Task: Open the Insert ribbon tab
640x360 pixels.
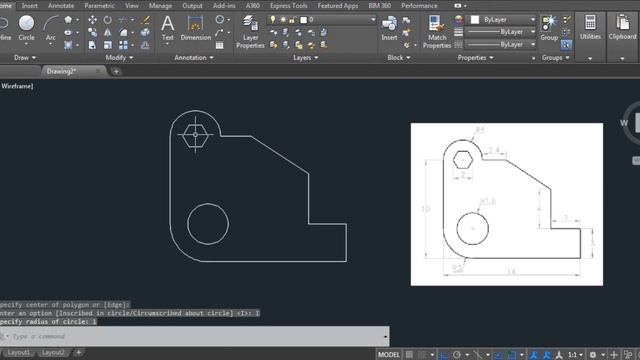Action: (x=29, y=6)
